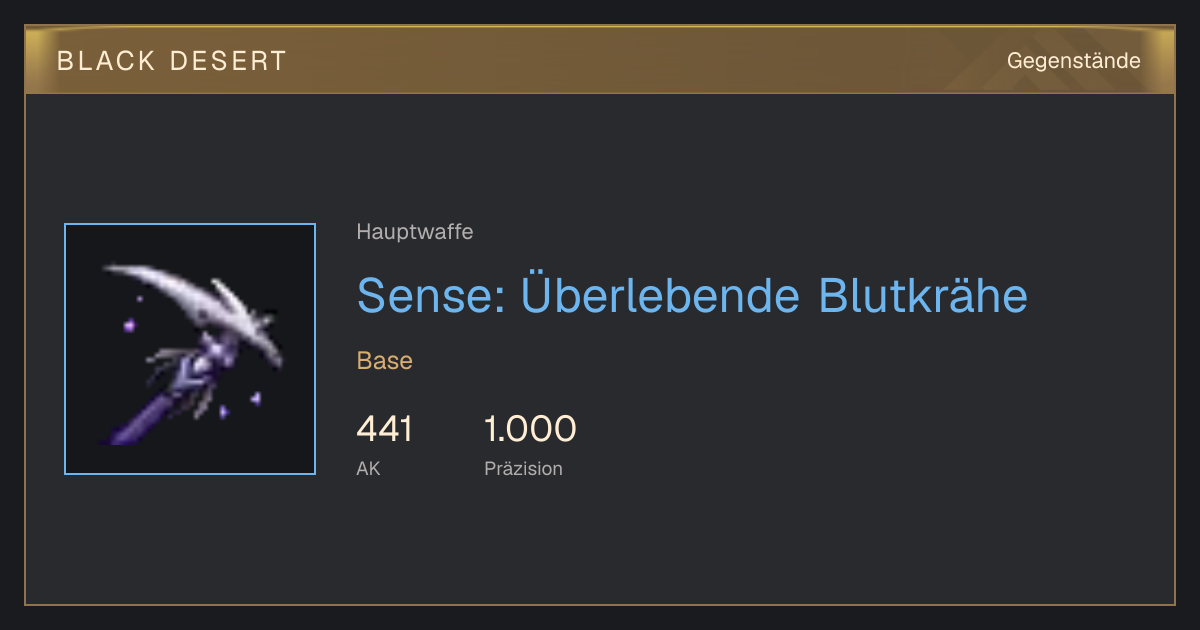The image size is (1200, 630).
Task: Click the purple sparkle left of the blade
Action: [129, 324]
